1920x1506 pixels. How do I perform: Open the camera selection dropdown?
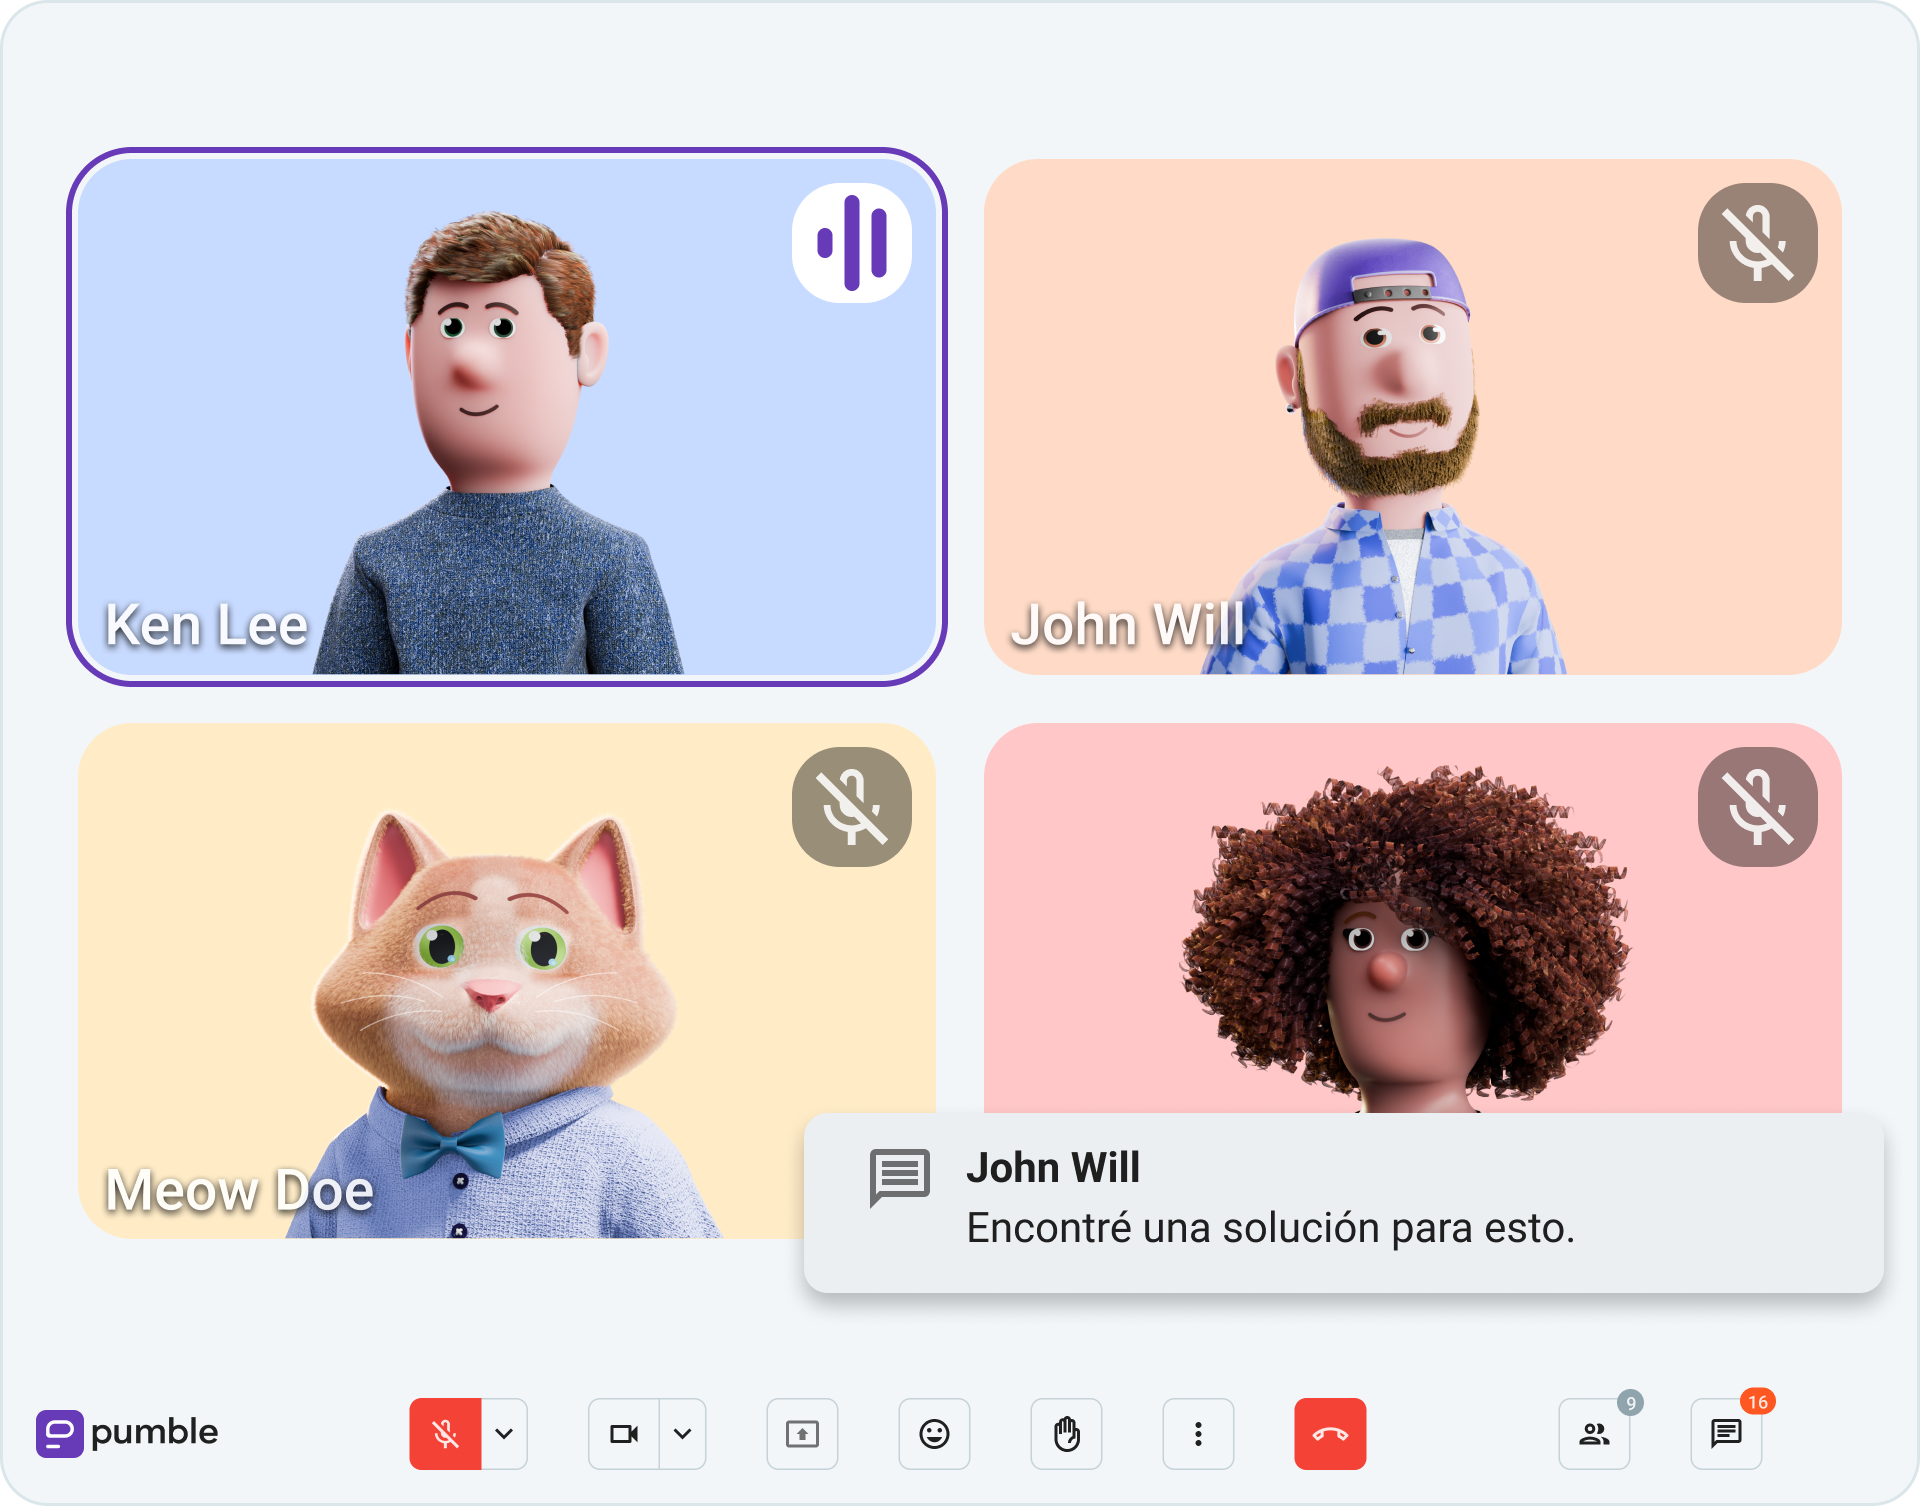click(681, 1434)
